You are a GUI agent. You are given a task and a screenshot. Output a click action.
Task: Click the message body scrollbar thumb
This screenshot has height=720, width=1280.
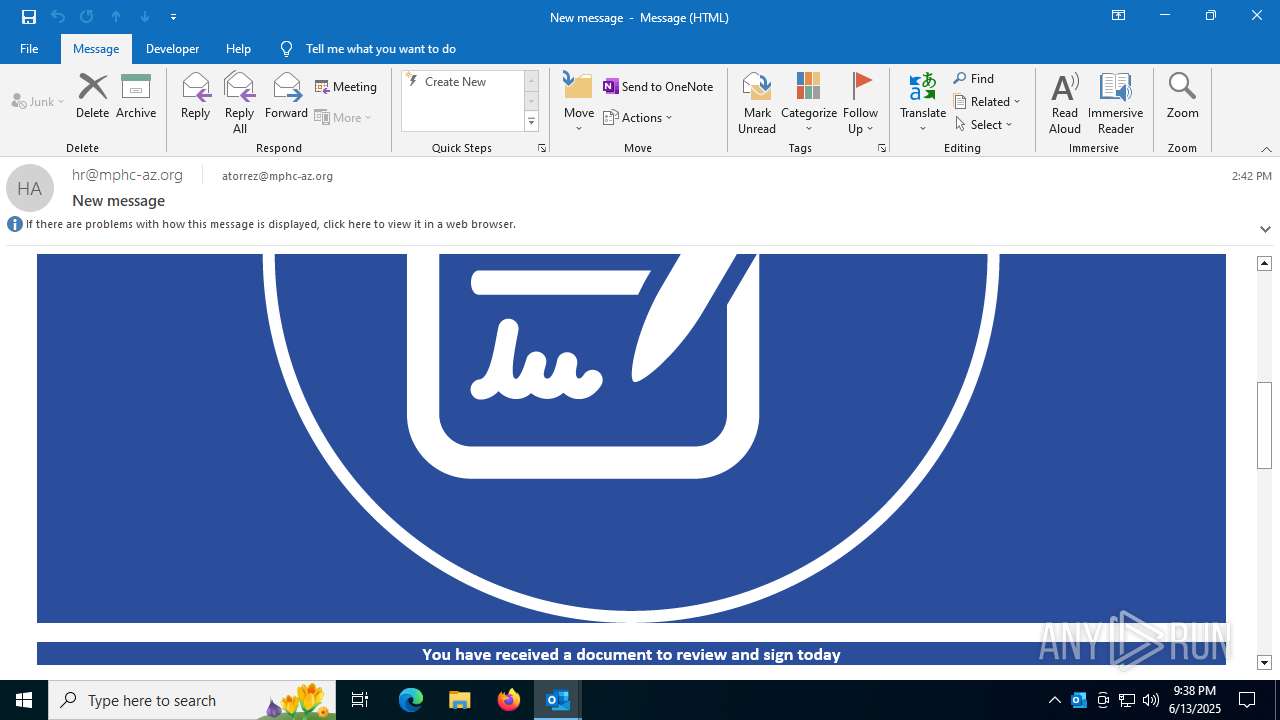(1264, 425)
